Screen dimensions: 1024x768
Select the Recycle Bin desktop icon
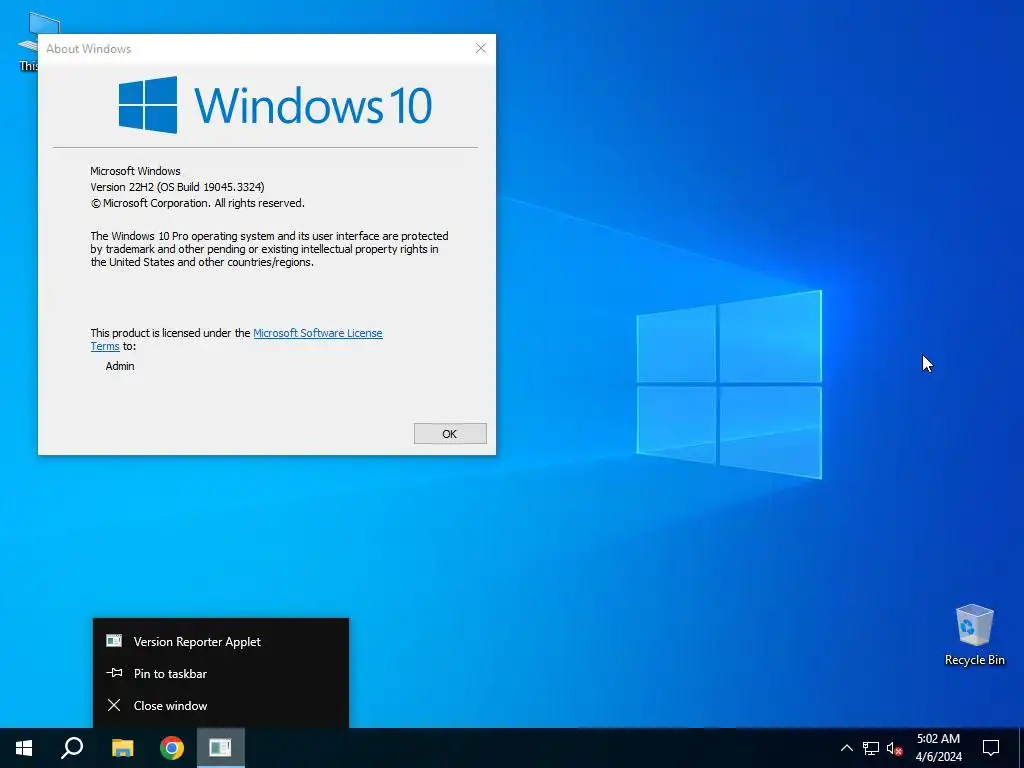tap(974, 635)
